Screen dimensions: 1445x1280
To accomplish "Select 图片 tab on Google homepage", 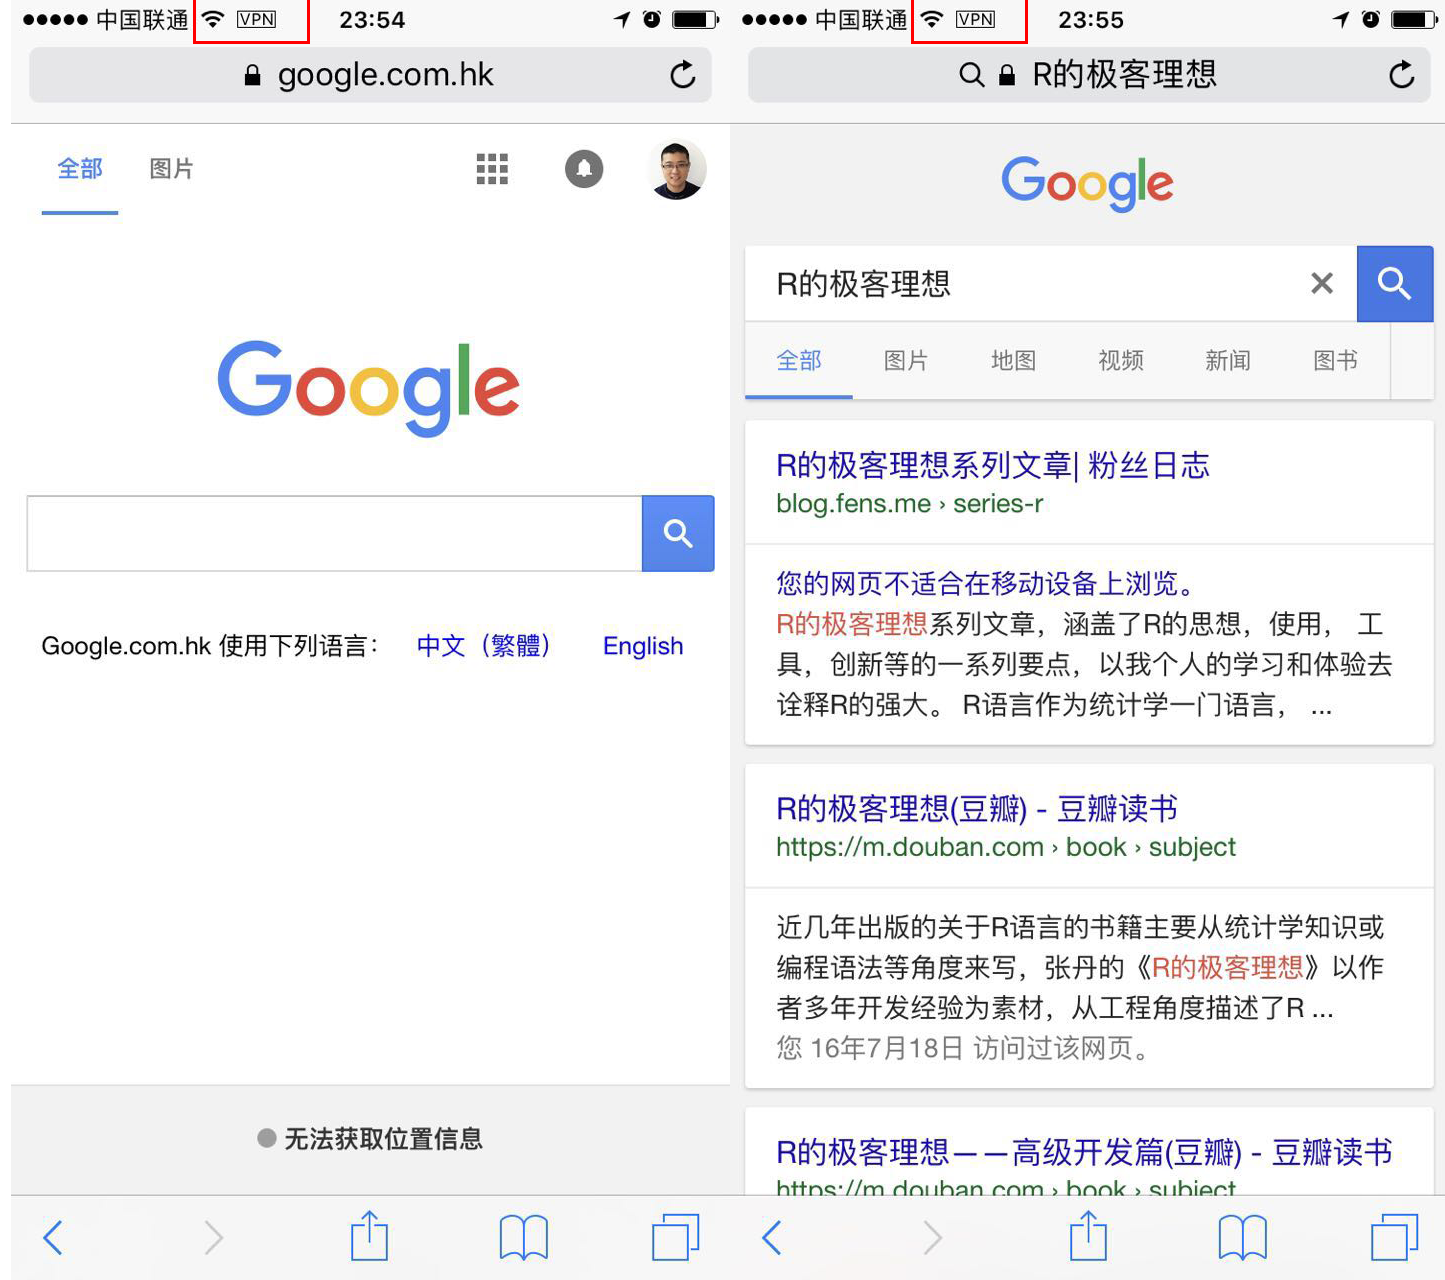I will point(171,169).
